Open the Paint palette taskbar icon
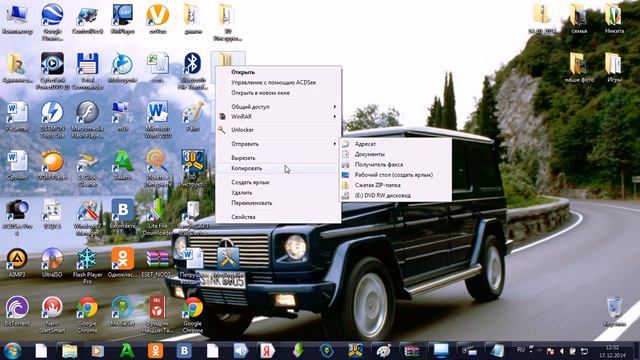Viewport: 640px width, 360px height. click(x=383, y=351)
